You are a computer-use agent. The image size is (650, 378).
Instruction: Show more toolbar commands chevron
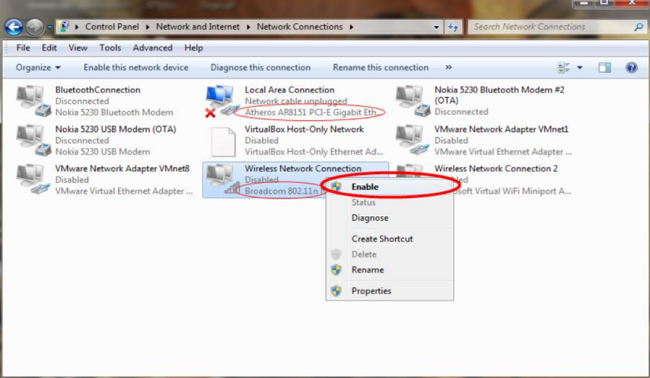coord(449,67)
